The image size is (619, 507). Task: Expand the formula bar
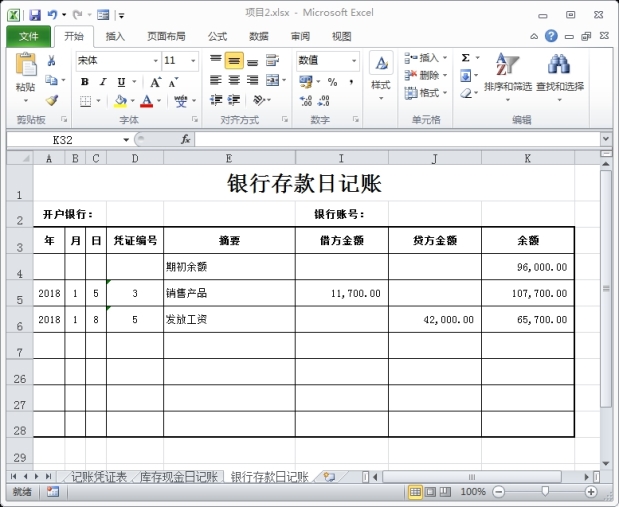[x=606, y=139]
